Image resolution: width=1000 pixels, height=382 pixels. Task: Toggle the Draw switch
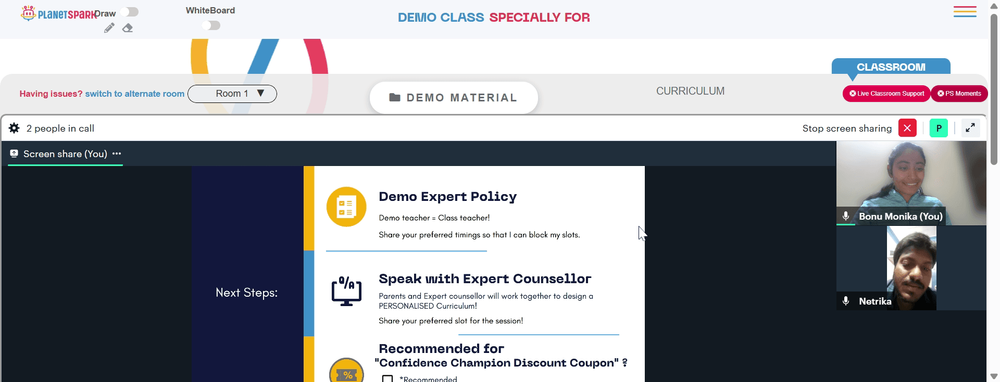point(129,12)
